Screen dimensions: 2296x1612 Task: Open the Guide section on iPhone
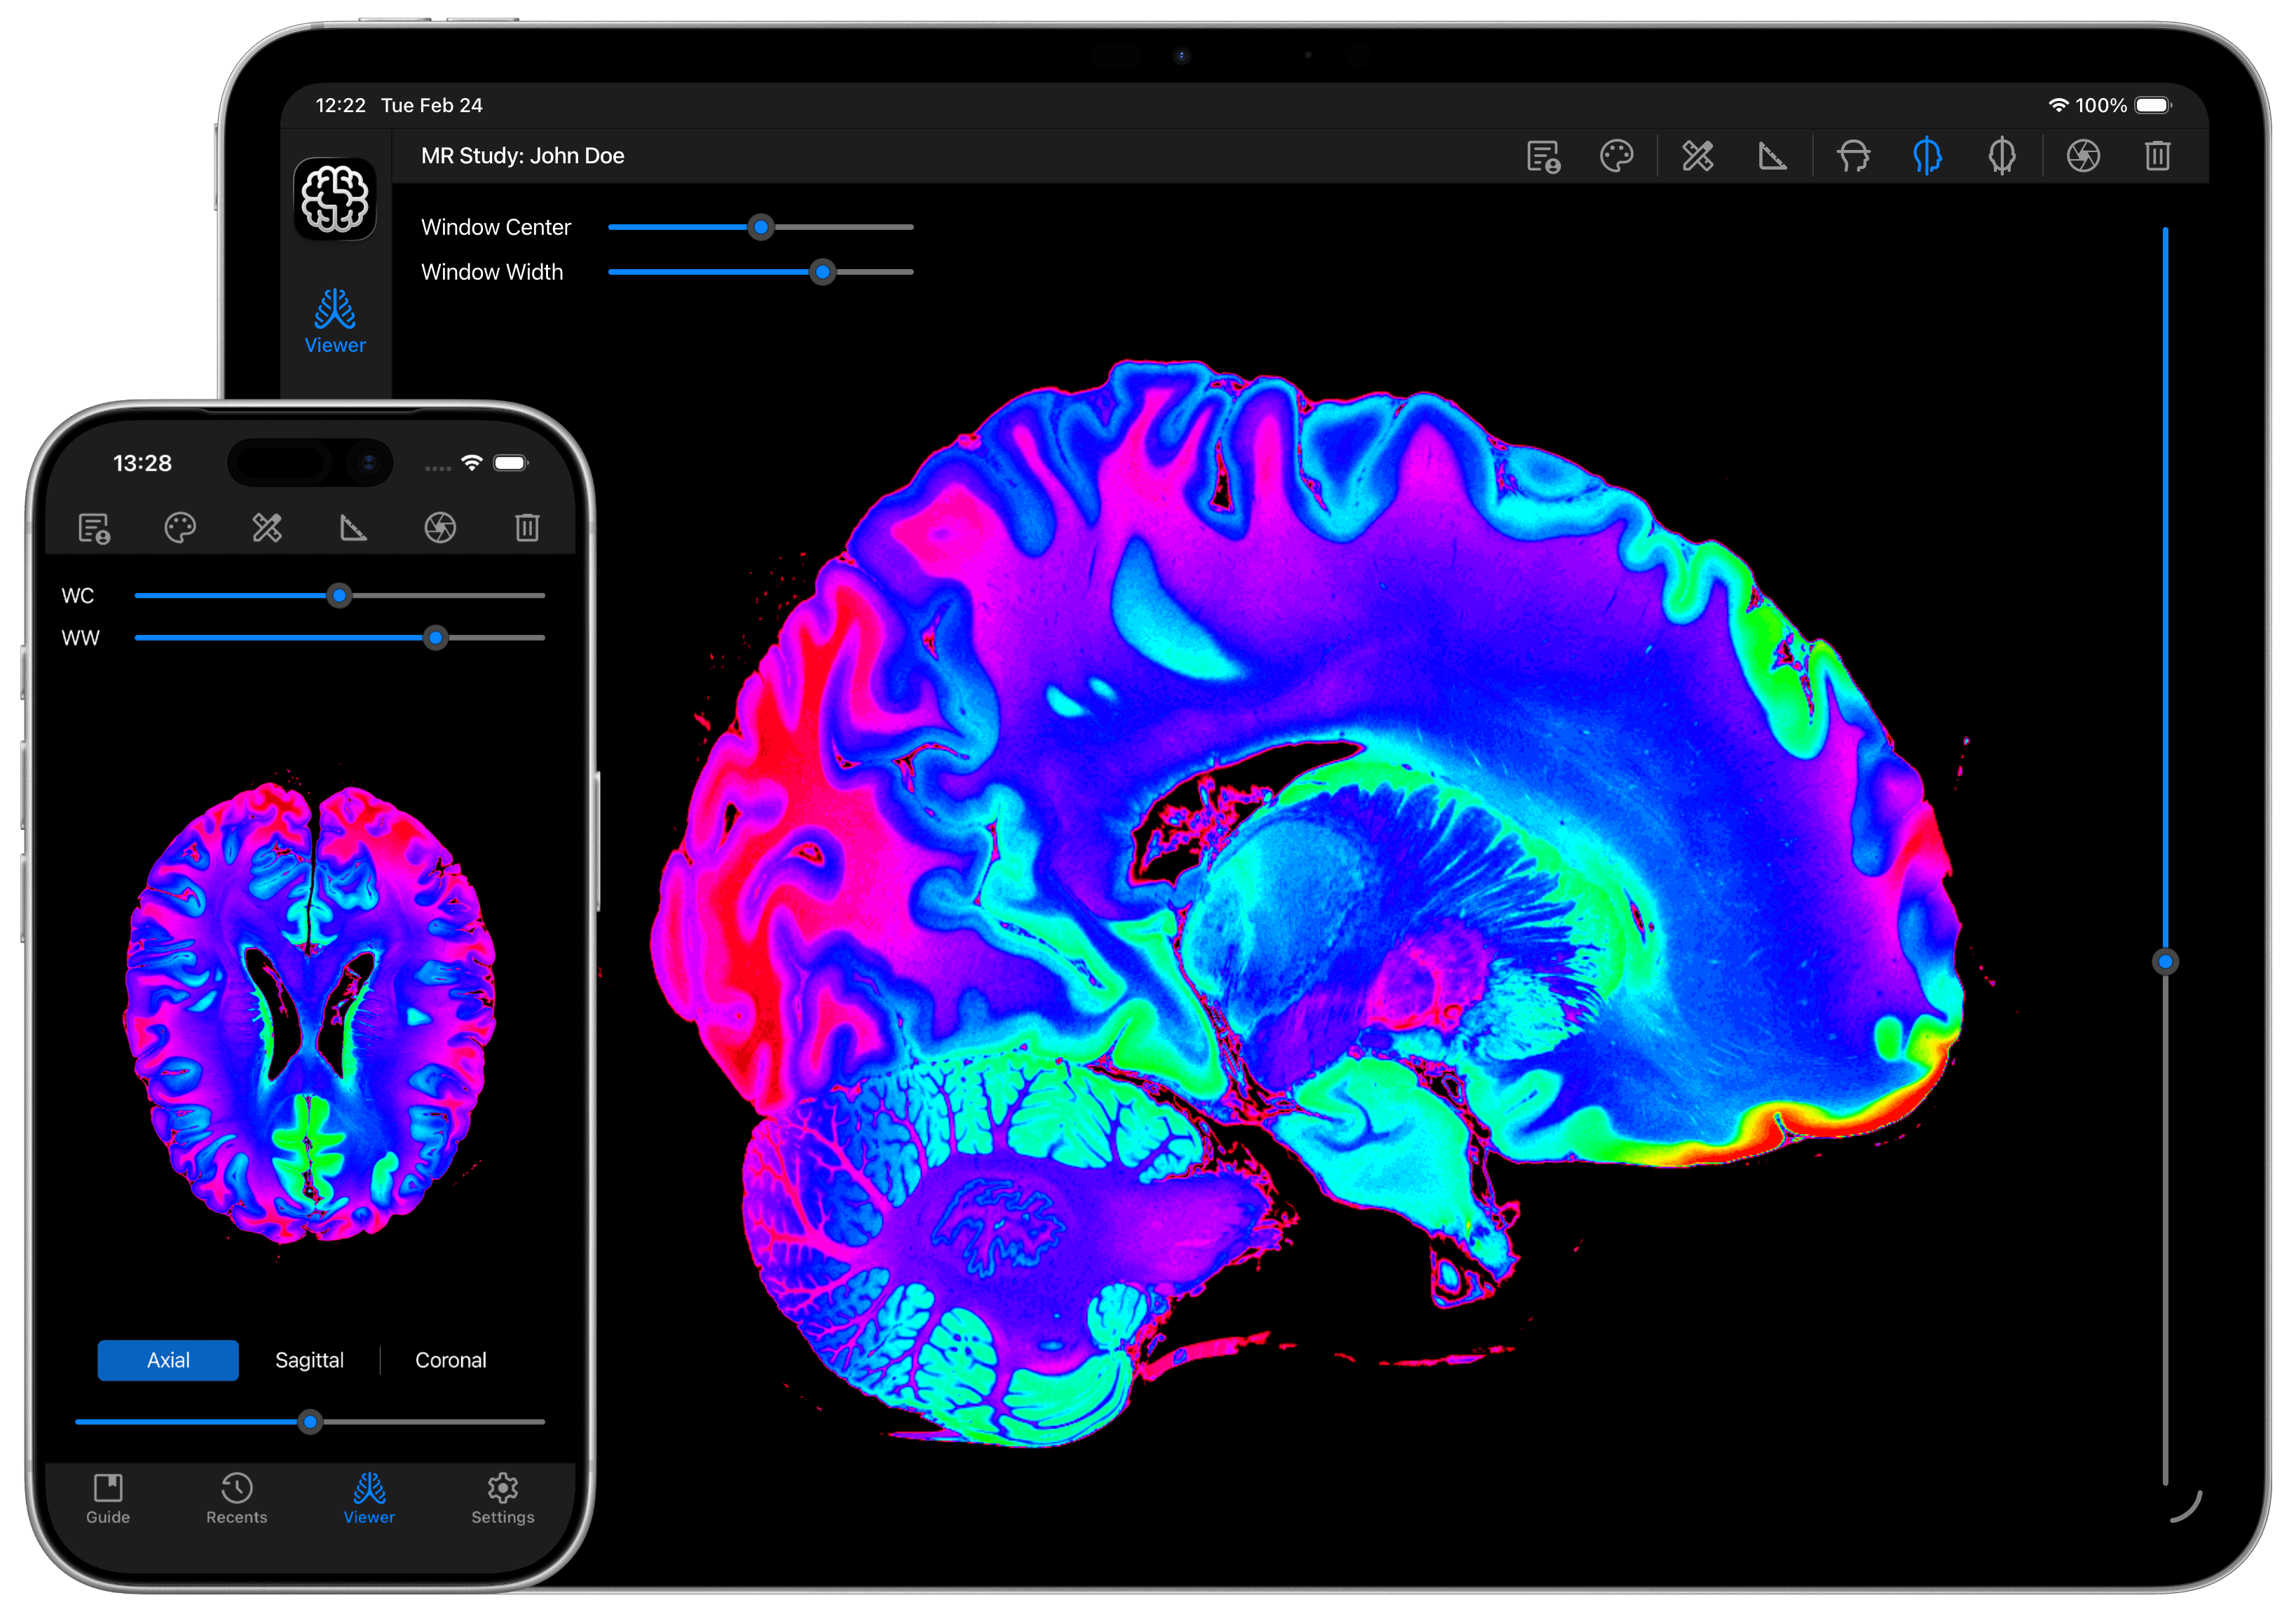pyautogui.click(x=108, y=1500)
